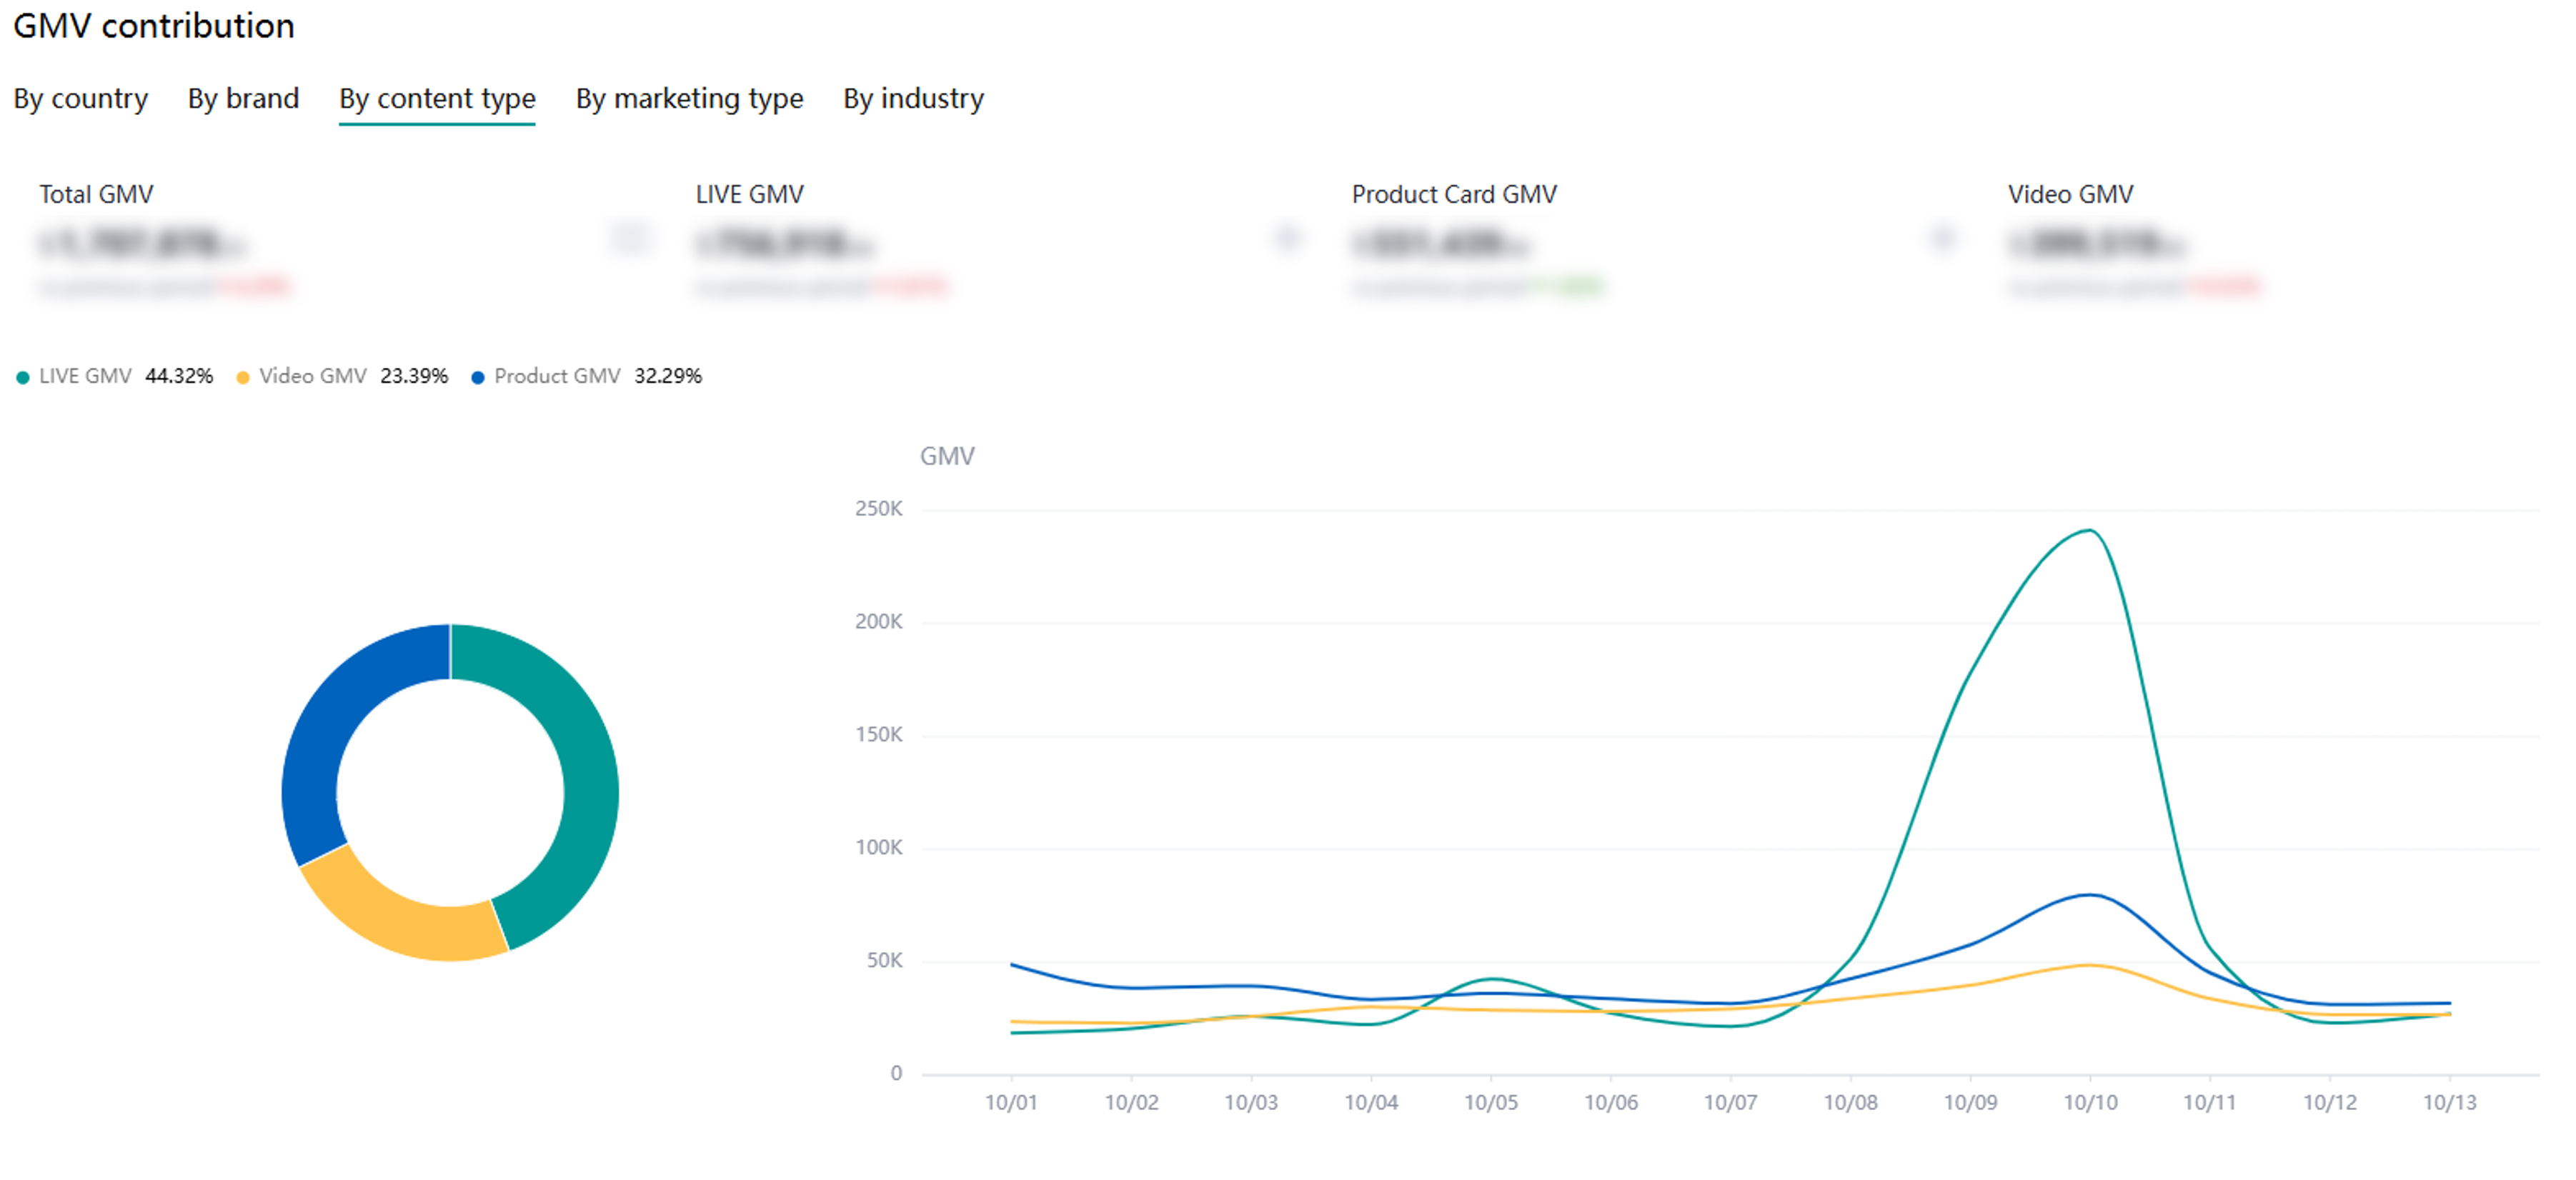Toggle the LIVE GMV legend series
This screenshot has height=1180, width=2576.
[85, 376]
